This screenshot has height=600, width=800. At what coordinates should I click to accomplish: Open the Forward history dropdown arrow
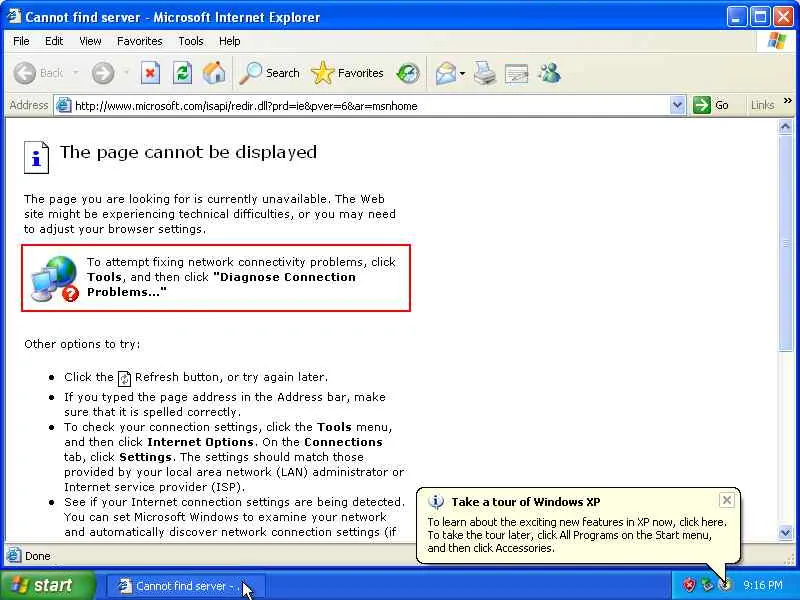pos(126,73)
